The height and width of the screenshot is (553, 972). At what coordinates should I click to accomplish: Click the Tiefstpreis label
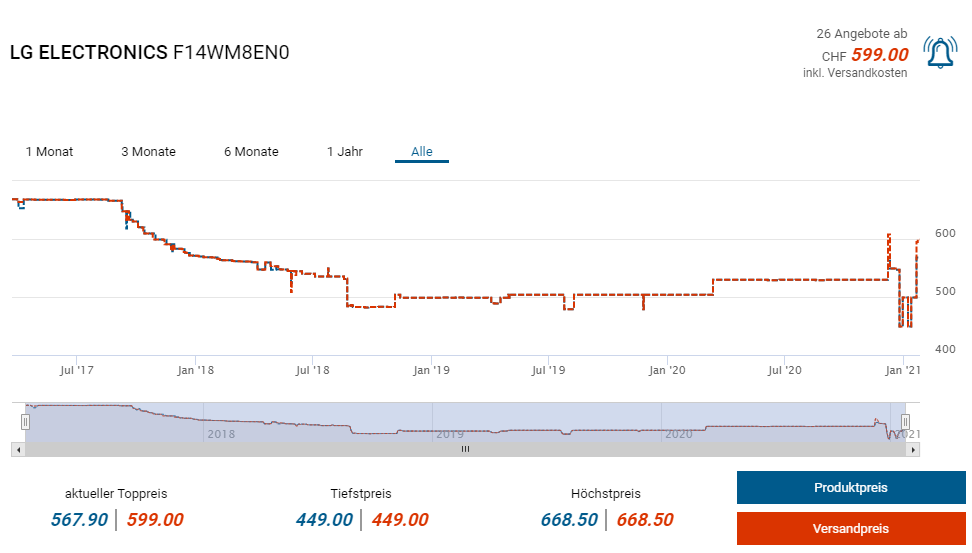pyautogui.click(x=361, y=494)
